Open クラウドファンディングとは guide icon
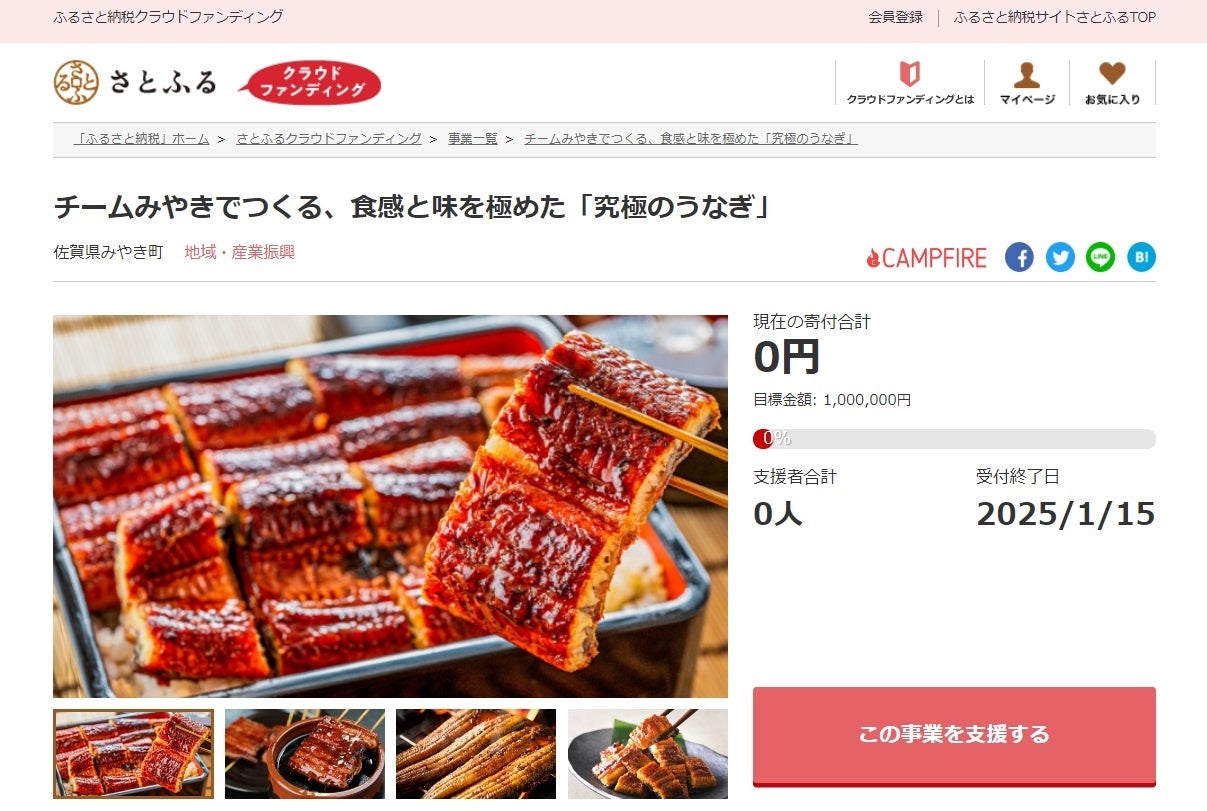This screenshot has width=1207, height=811. point(910,83)
